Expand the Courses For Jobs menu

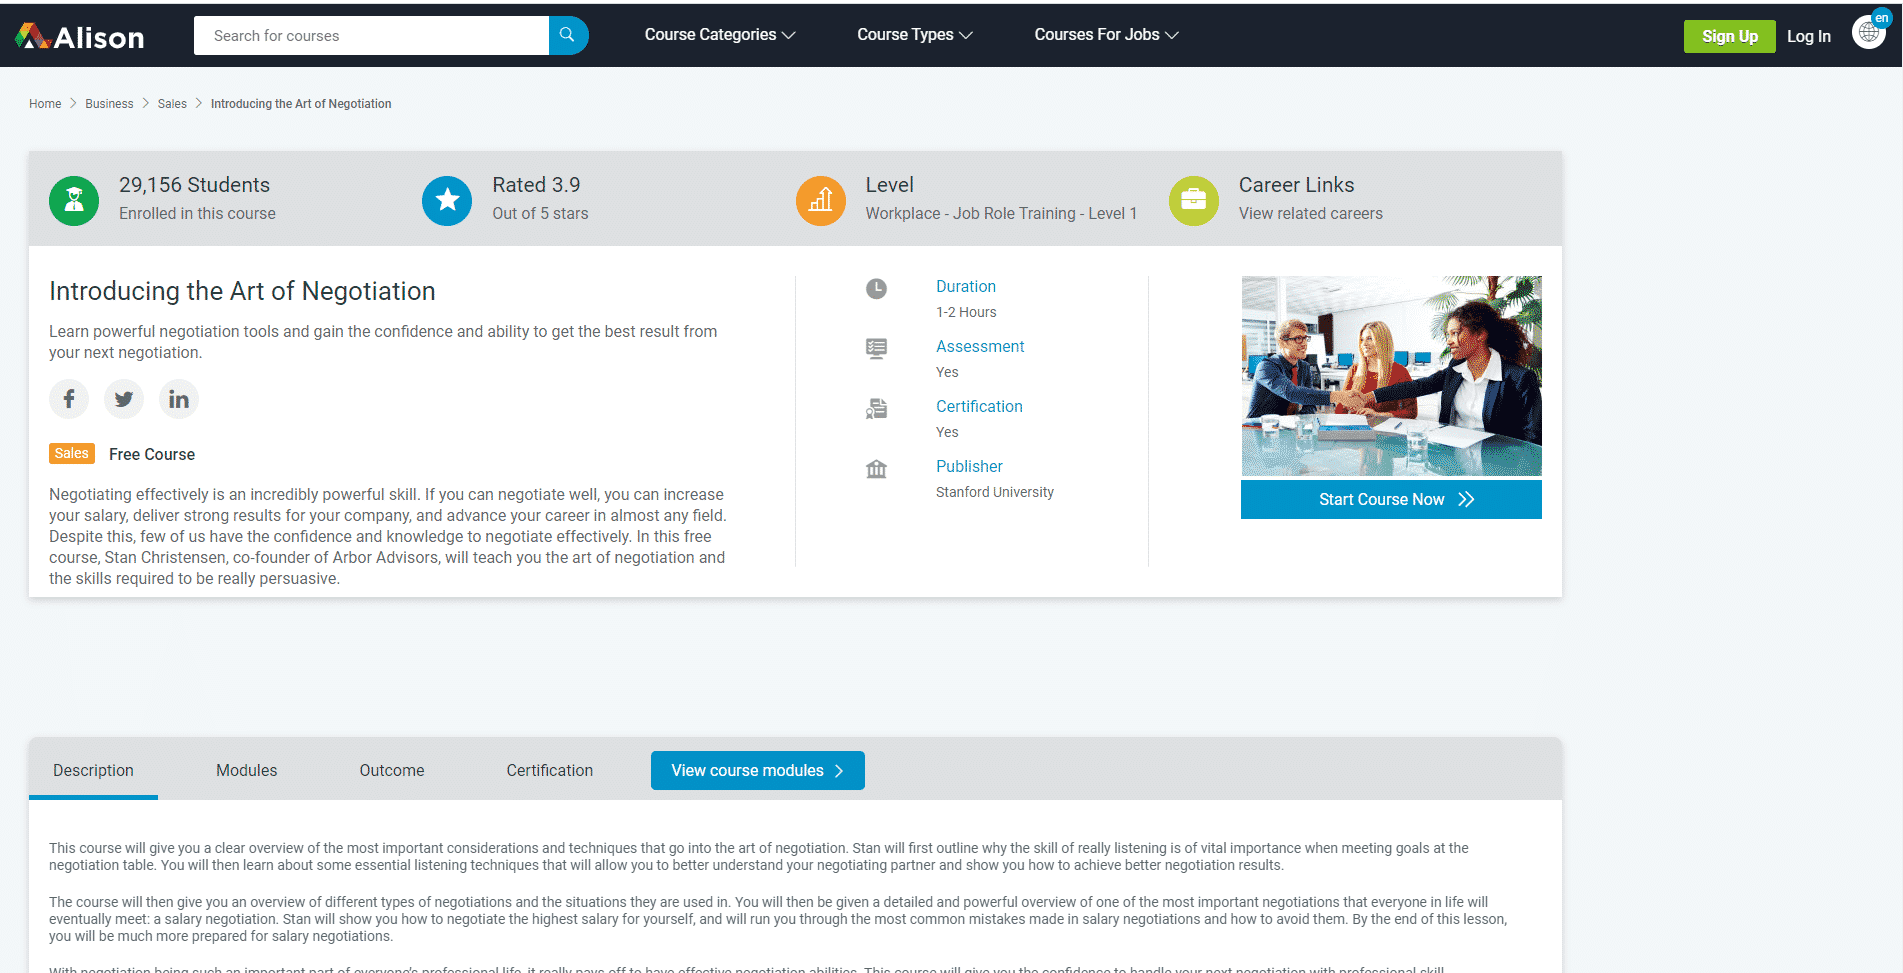[x=1107, y=35]
